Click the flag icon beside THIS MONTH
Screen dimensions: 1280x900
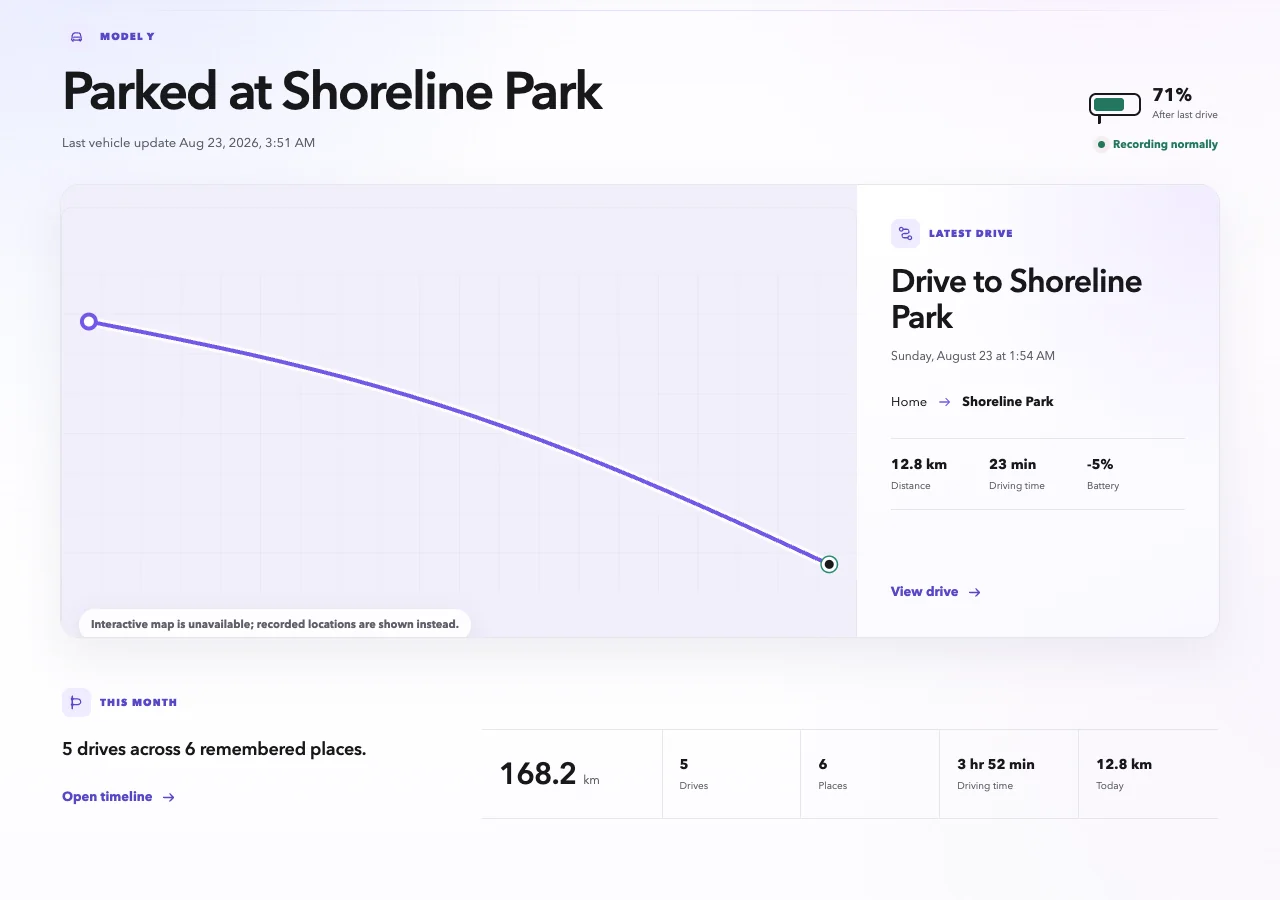(76, 702)
